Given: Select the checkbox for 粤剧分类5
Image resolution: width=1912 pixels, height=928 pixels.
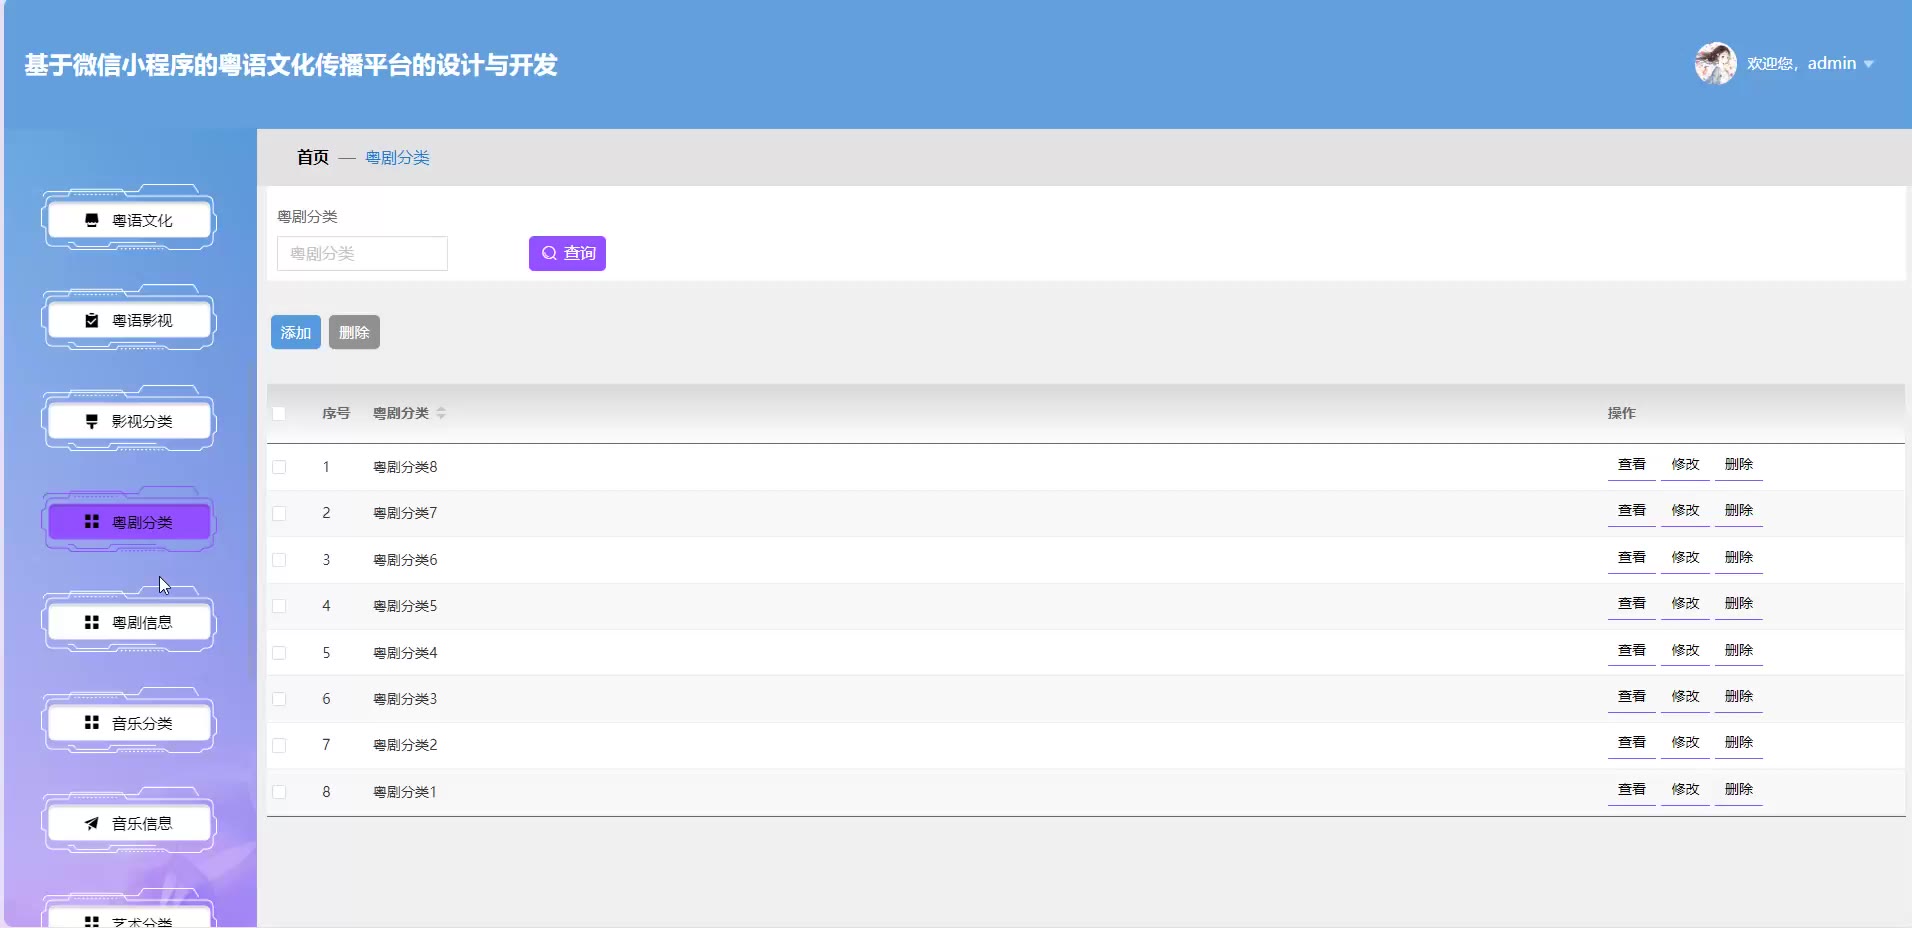Looking at the screenshot, I should 279,606.
